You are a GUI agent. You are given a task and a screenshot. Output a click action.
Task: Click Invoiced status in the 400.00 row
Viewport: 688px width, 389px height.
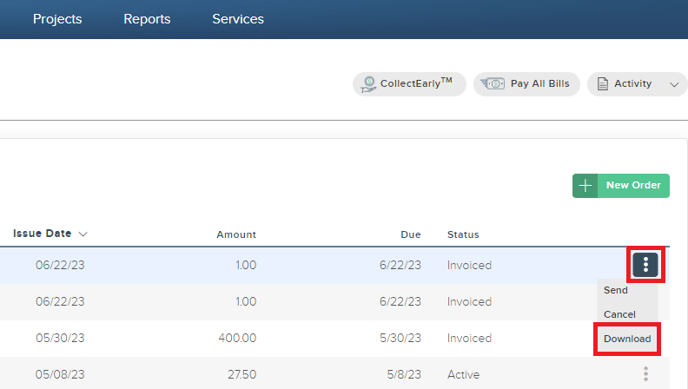click(x=469, y=338)
